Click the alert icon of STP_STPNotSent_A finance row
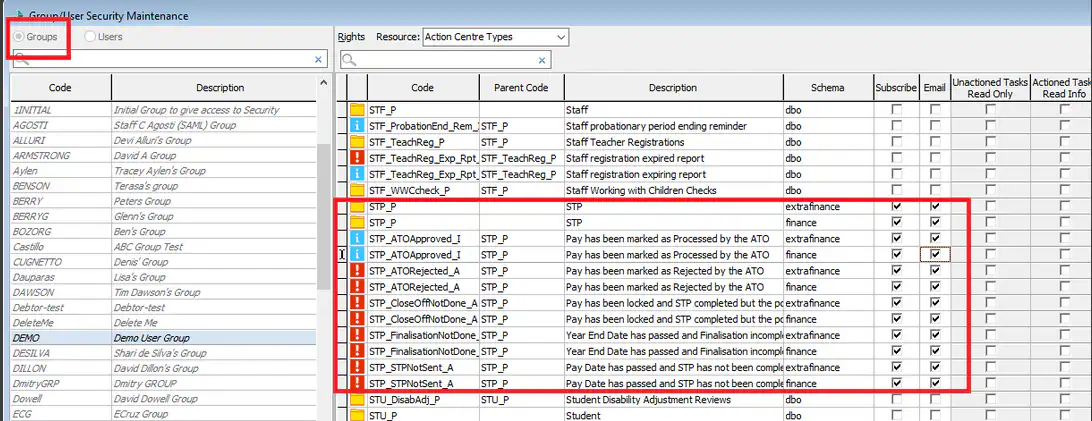The image size is (1092, 421). tap(357, 383)
